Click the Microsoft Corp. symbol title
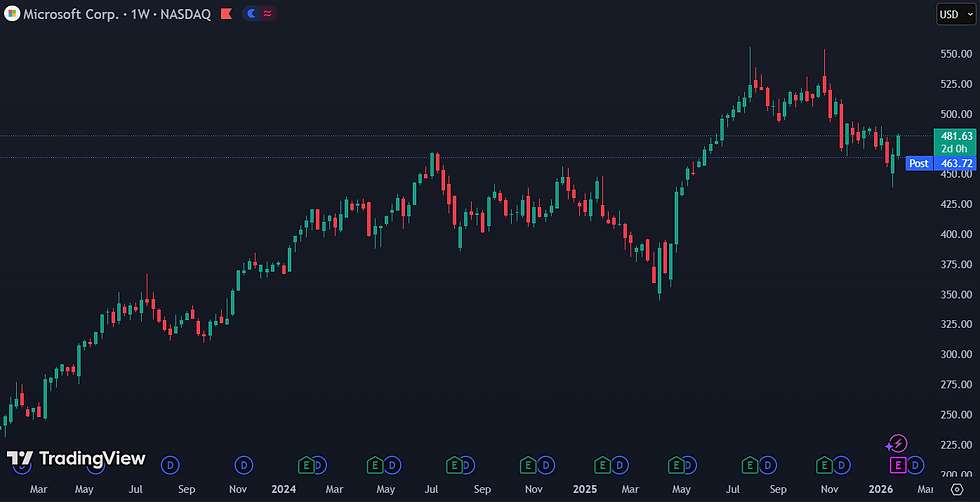This screenshot has width=980, height=502. pyautogui.click(x=71, y=14)
